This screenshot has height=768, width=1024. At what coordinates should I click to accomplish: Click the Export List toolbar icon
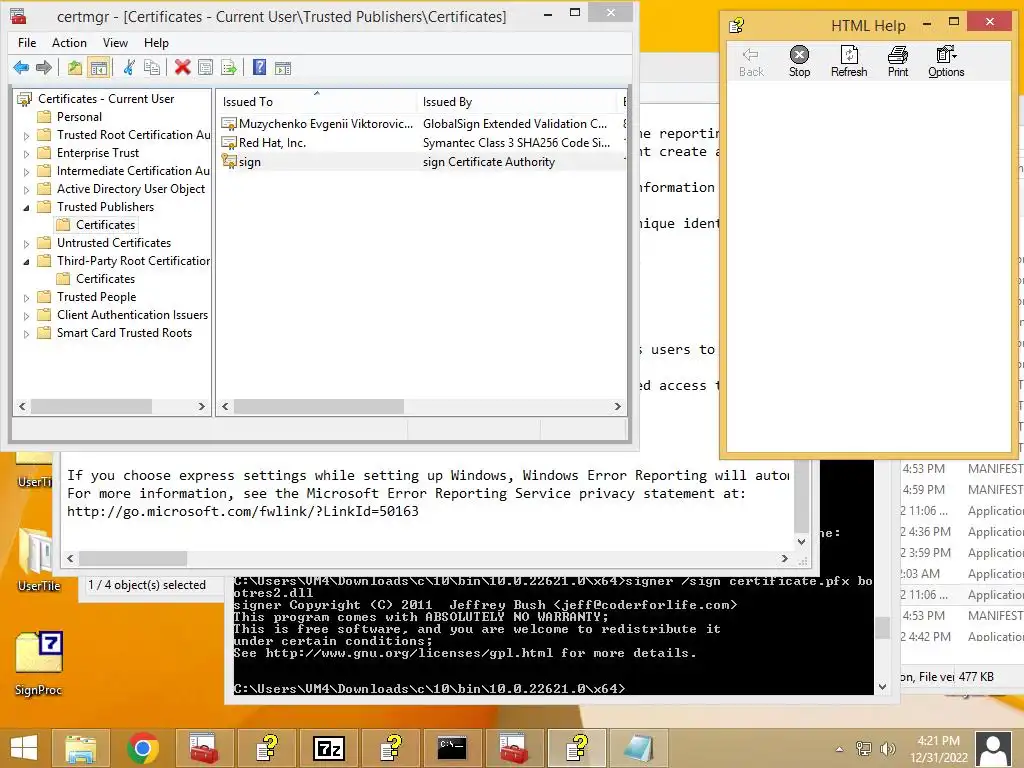point(229,67)
